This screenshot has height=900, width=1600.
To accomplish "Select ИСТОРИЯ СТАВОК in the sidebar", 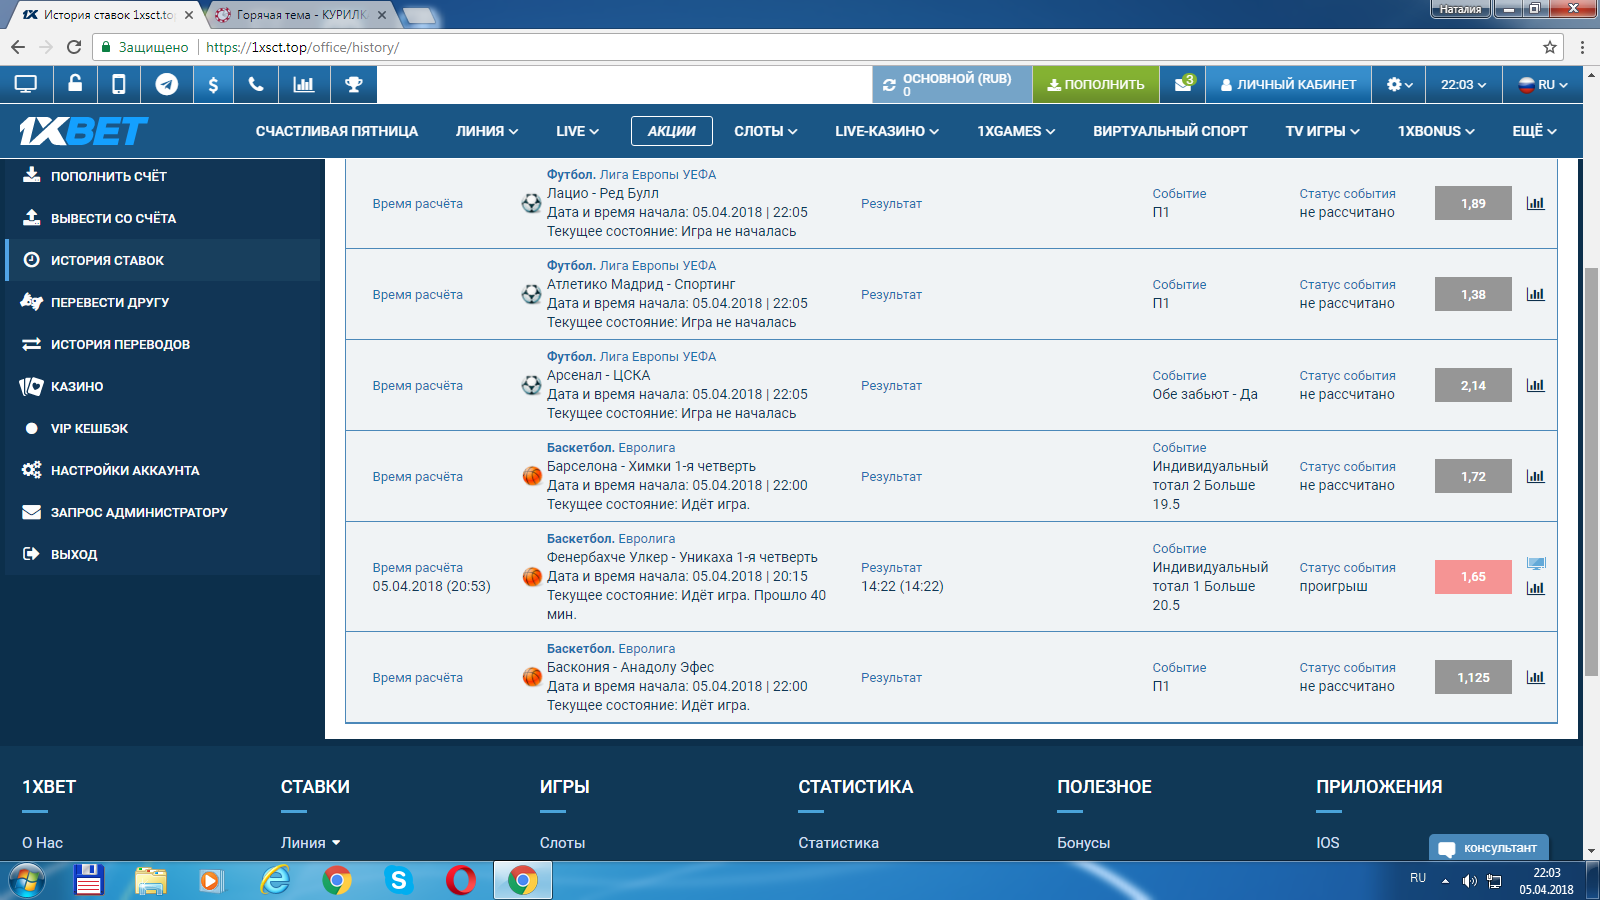I will [107, 260].
